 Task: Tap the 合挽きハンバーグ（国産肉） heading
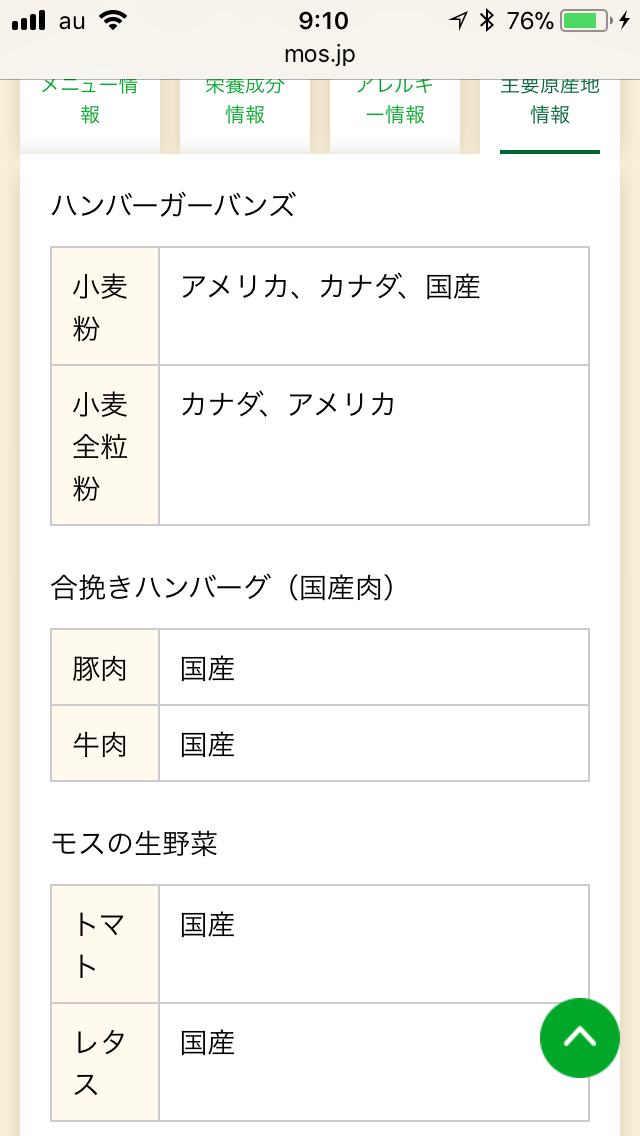224,588
